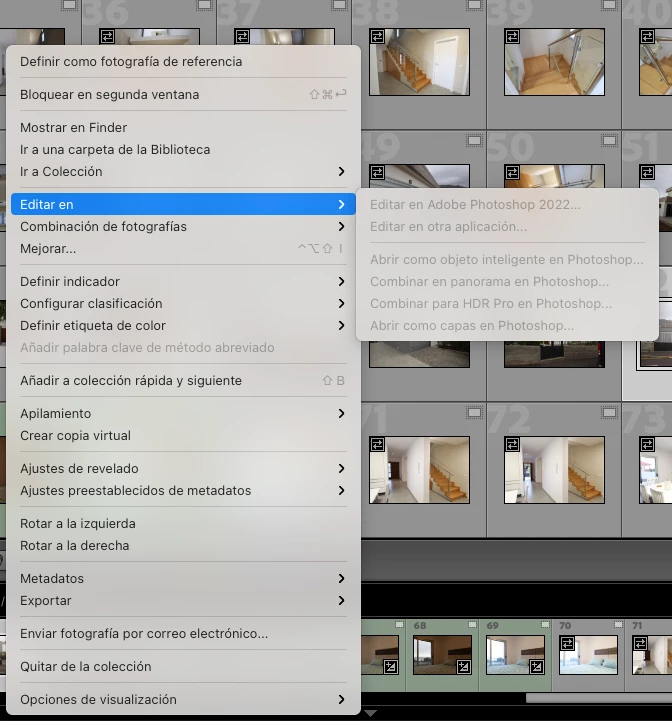Toggle the corner marker of filmstrip cell 70
The image size is (672, 721).
618,624
